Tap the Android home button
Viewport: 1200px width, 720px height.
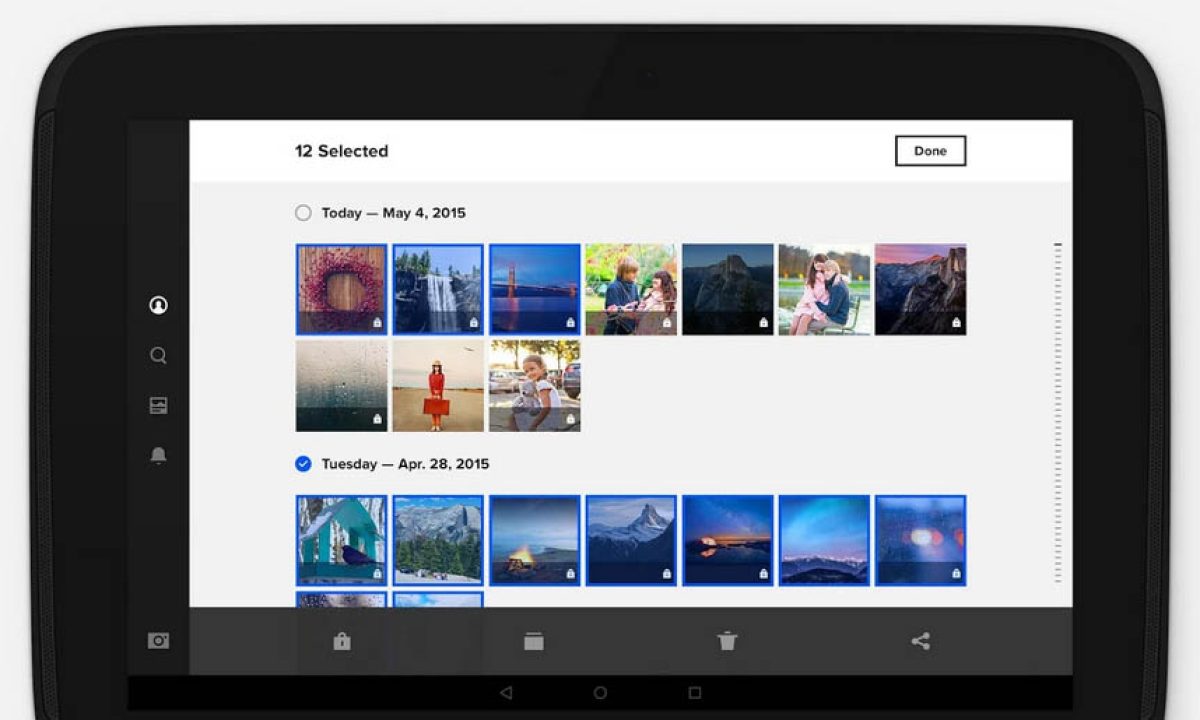click(x=600, y=692)
